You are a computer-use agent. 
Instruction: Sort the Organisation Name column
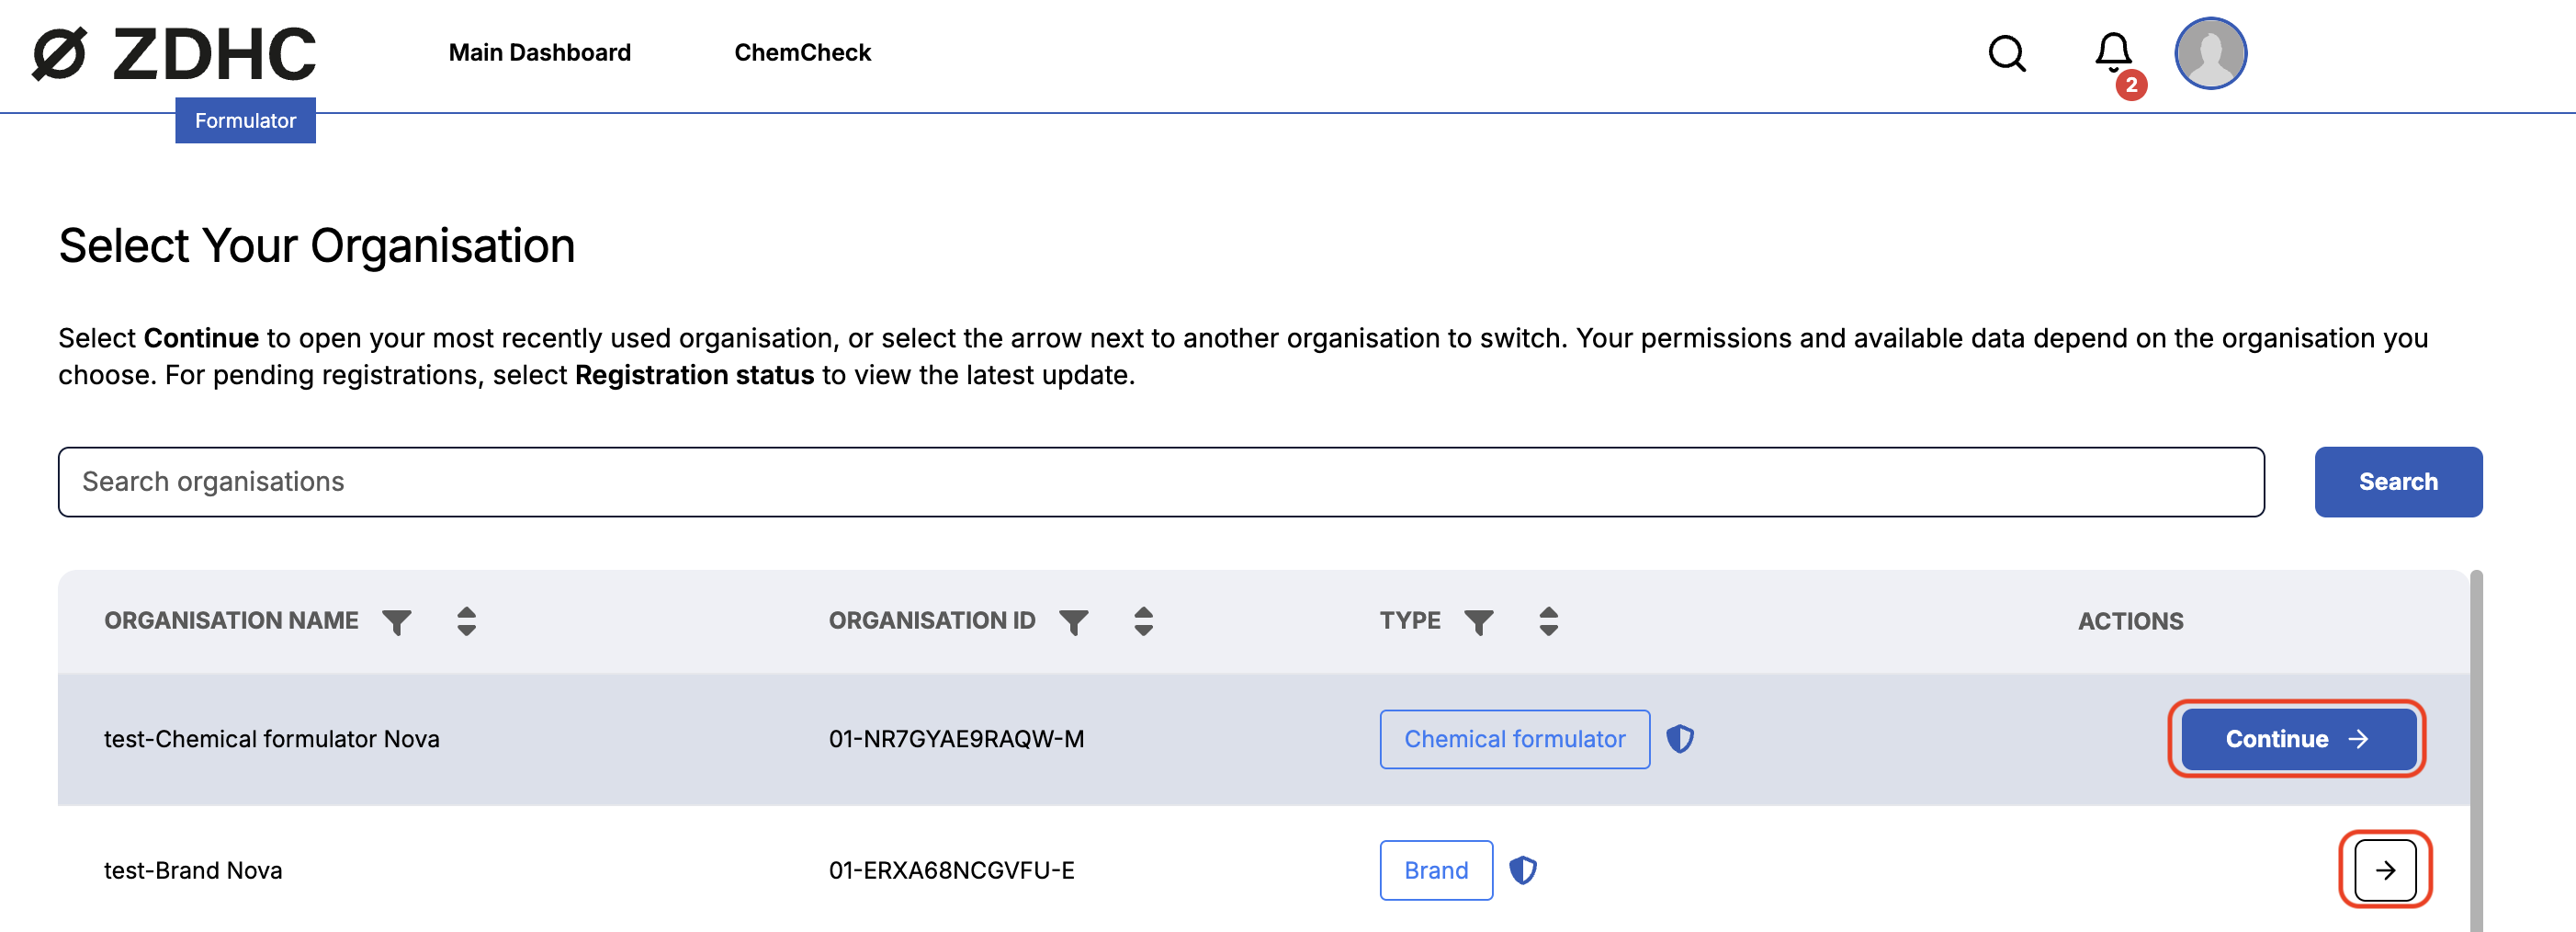466,621
